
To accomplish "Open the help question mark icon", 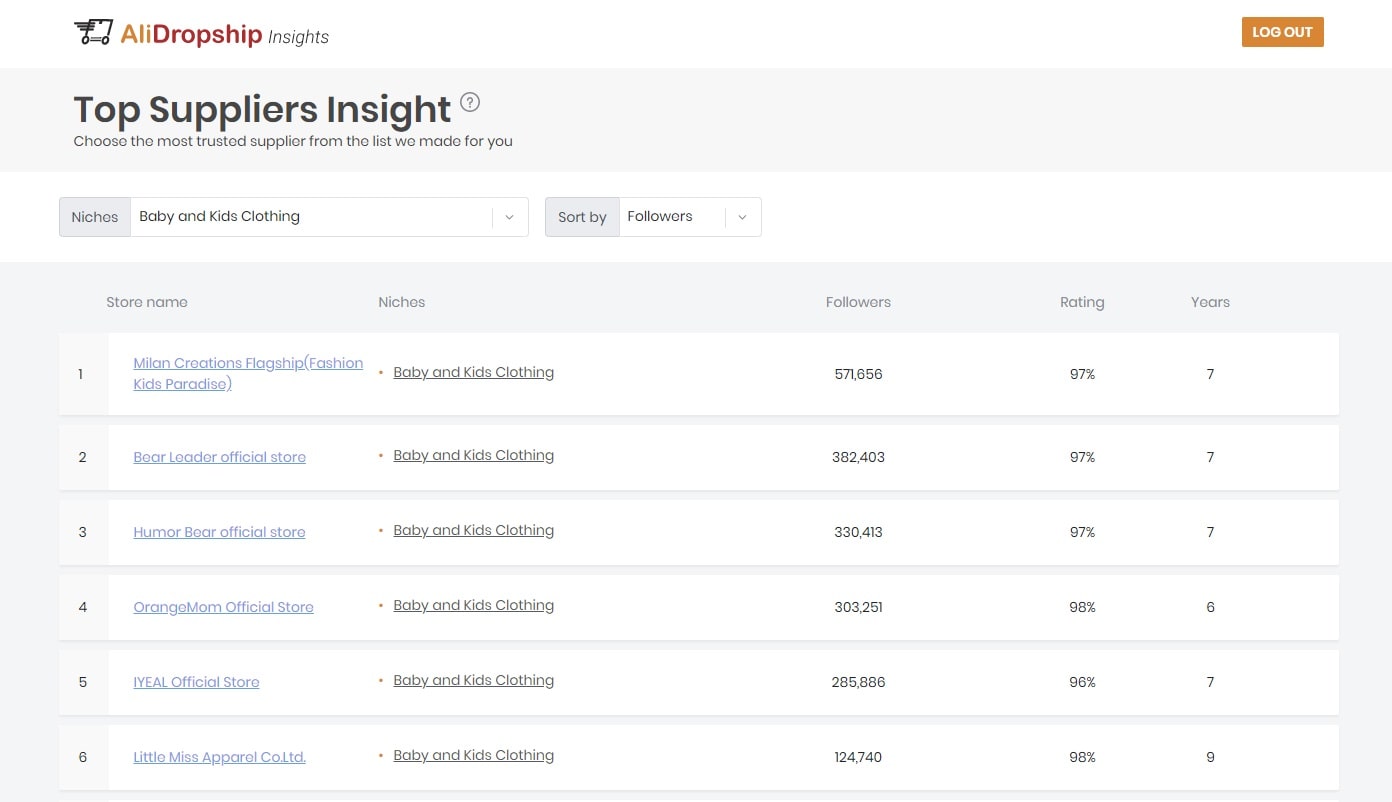I will [x=470, y=102].
